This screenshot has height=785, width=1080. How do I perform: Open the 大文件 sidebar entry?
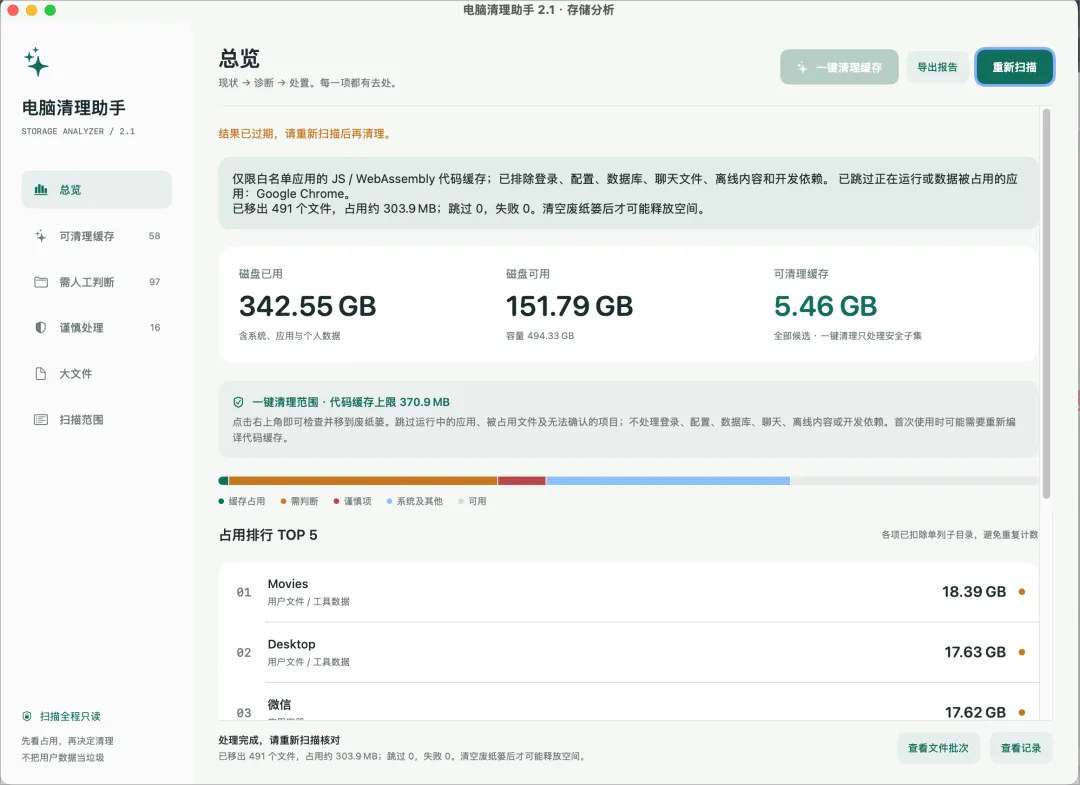96,374
